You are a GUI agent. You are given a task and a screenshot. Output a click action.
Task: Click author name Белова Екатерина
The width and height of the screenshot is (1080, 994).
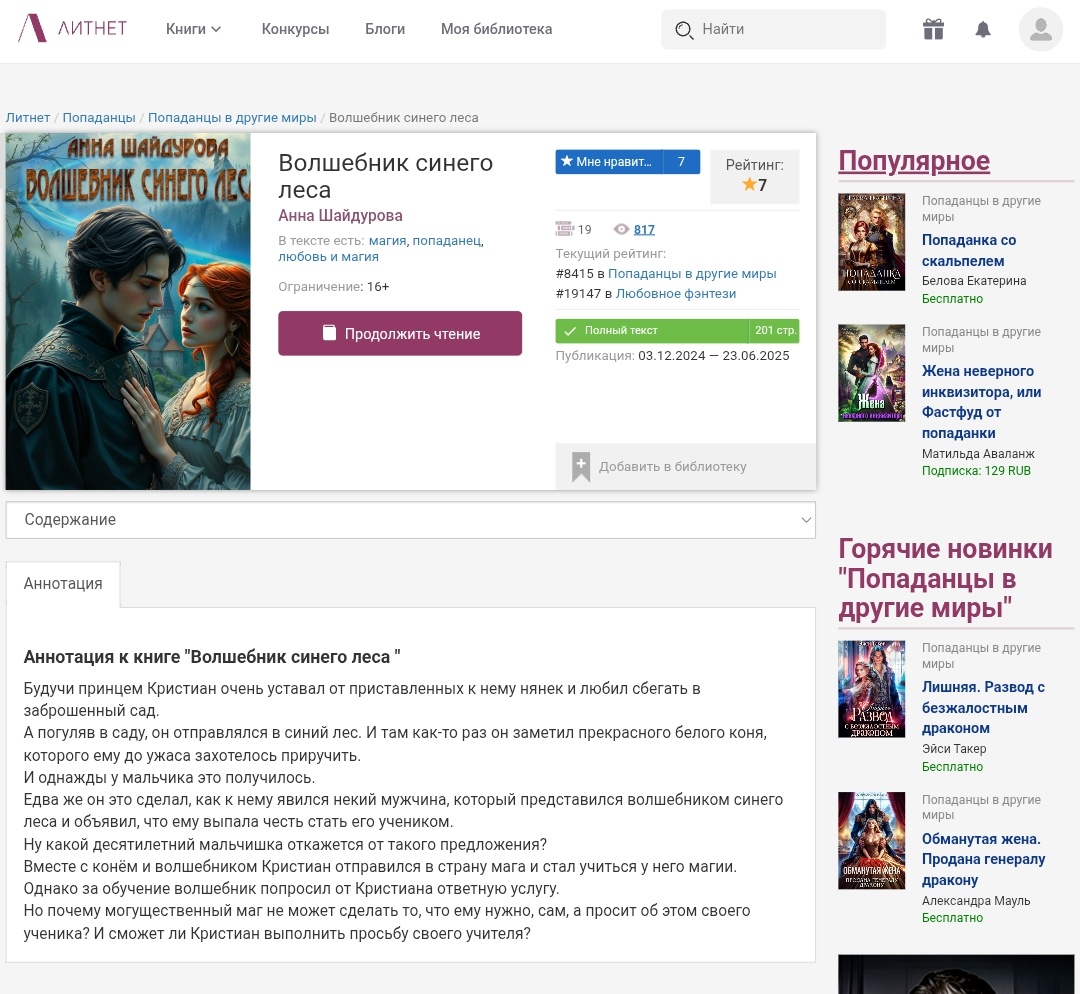click(974, 281)
